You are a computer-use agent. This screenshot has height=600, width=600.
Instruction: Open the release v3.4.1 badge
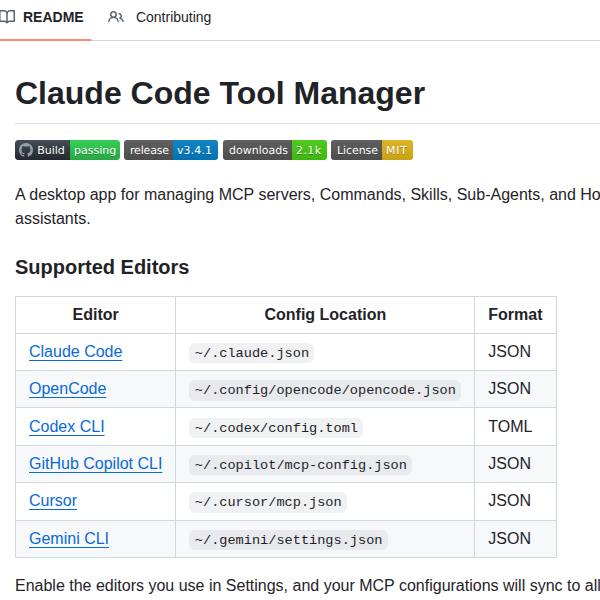171,150
